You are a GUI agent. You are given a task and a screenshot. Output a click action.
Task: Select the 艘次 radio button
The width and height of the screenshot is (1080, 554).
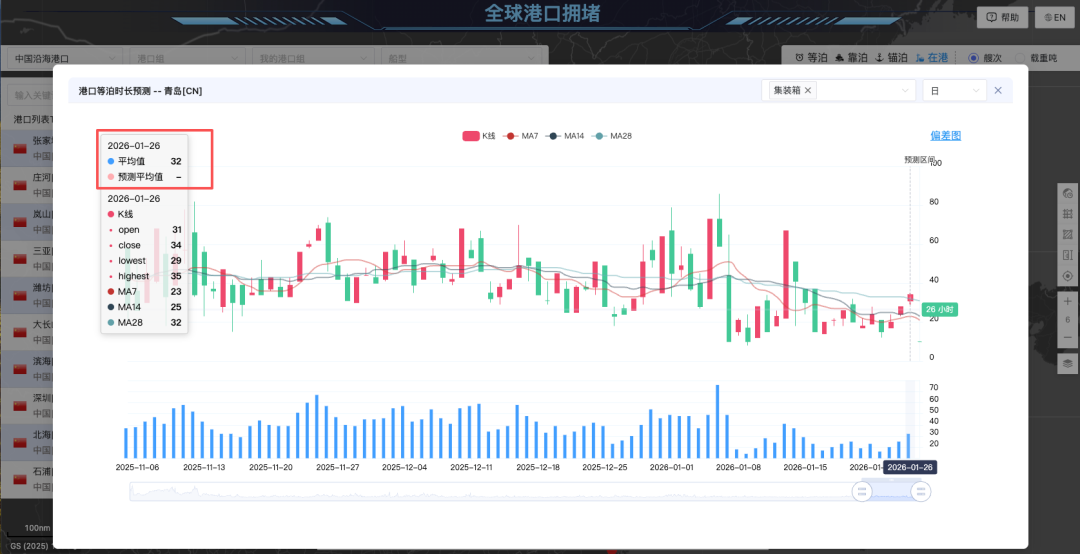pos(974,58)
